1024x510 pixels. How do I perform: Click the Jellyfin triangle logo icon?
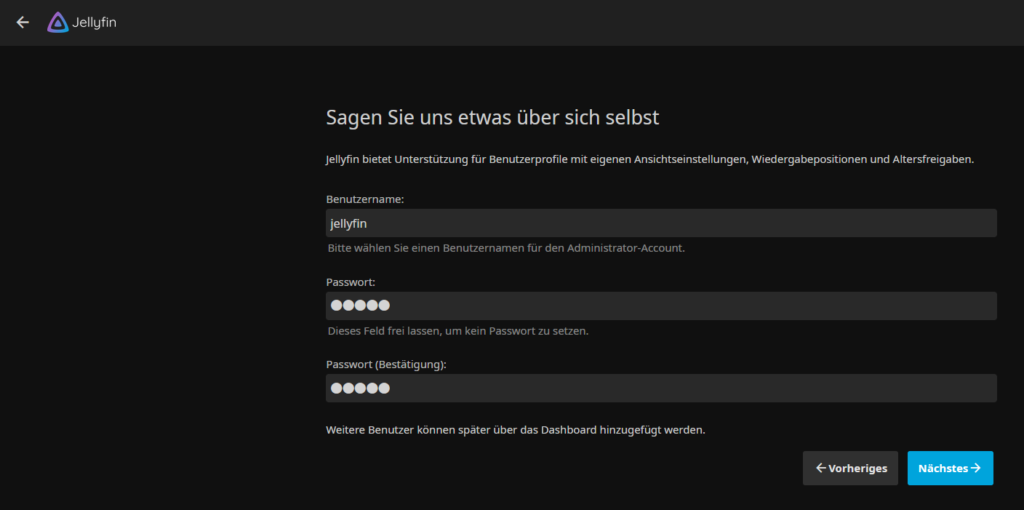point(58,22)
